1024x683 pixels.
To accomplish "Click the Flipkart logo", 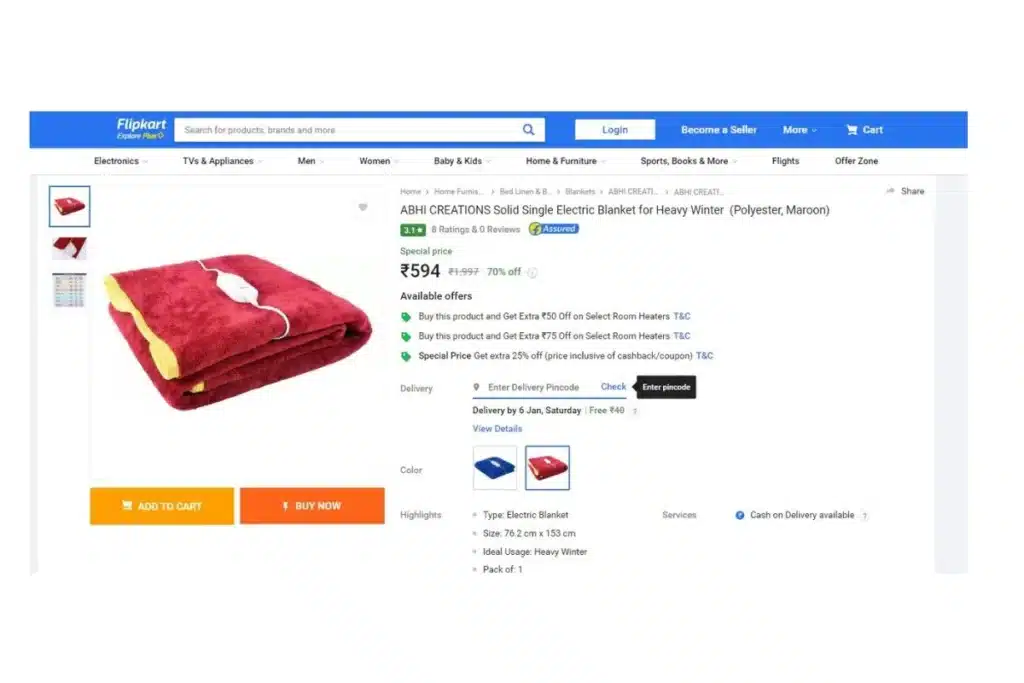I will click(141, 129).
